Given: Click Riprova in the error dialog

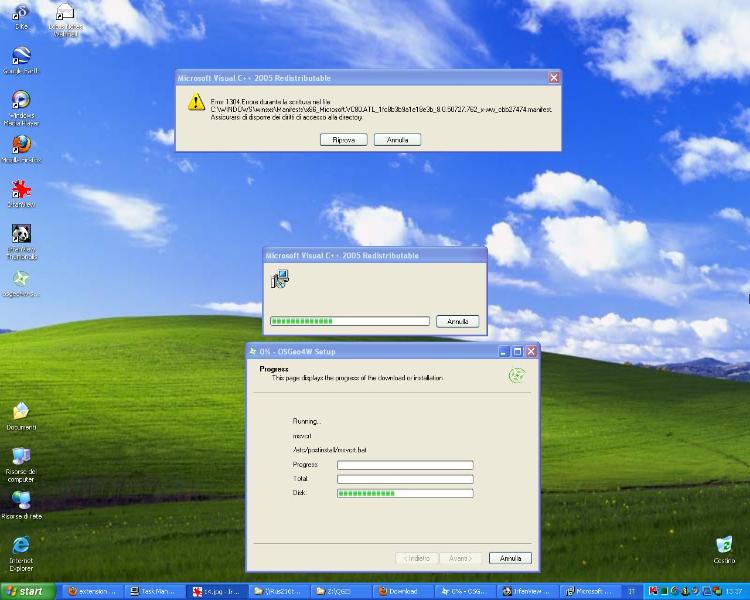Looking at the screenshot, I should click(343, 140).
